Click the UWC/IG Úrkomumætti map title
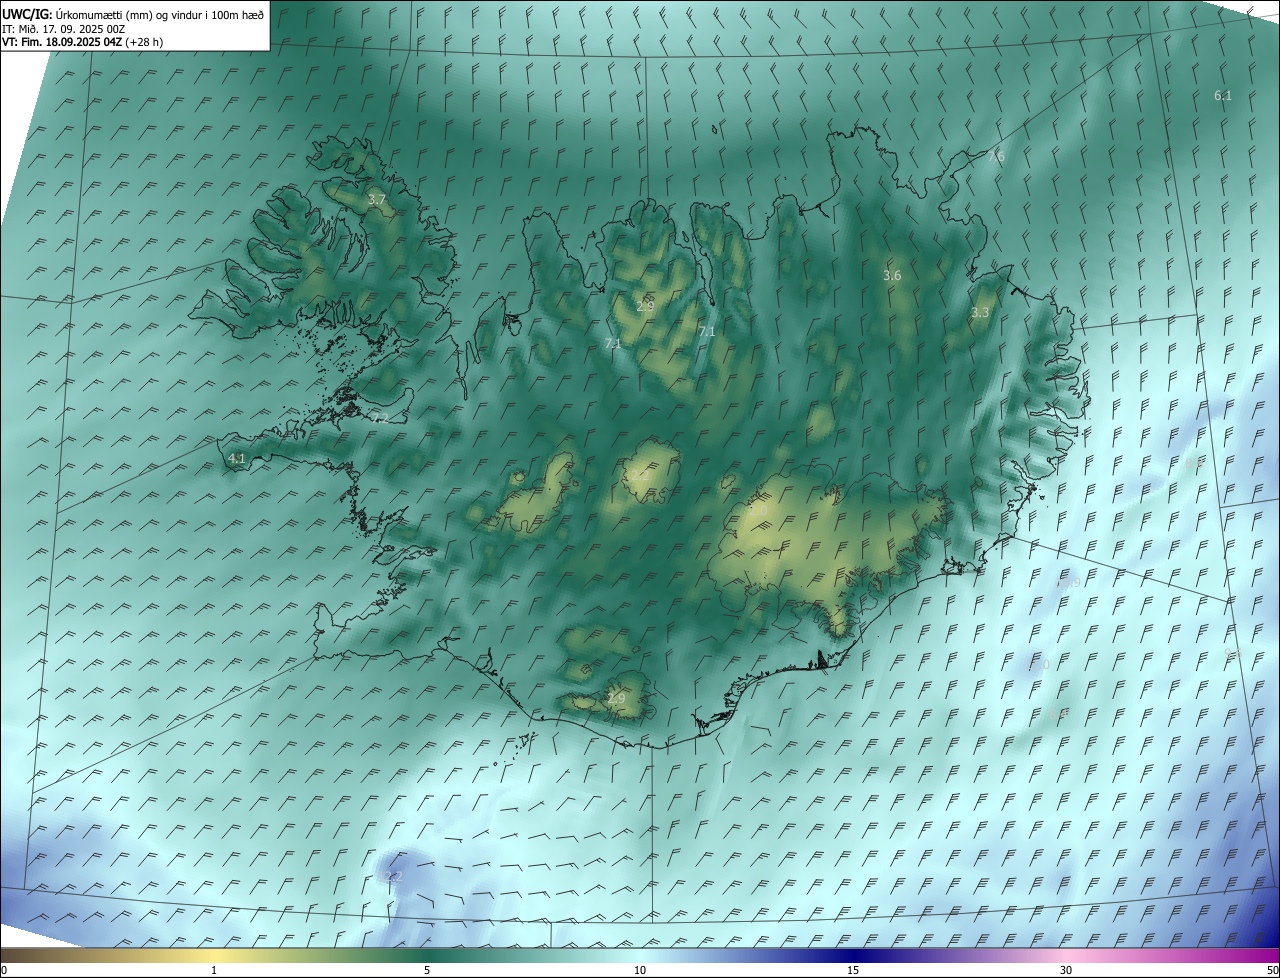 133,15
